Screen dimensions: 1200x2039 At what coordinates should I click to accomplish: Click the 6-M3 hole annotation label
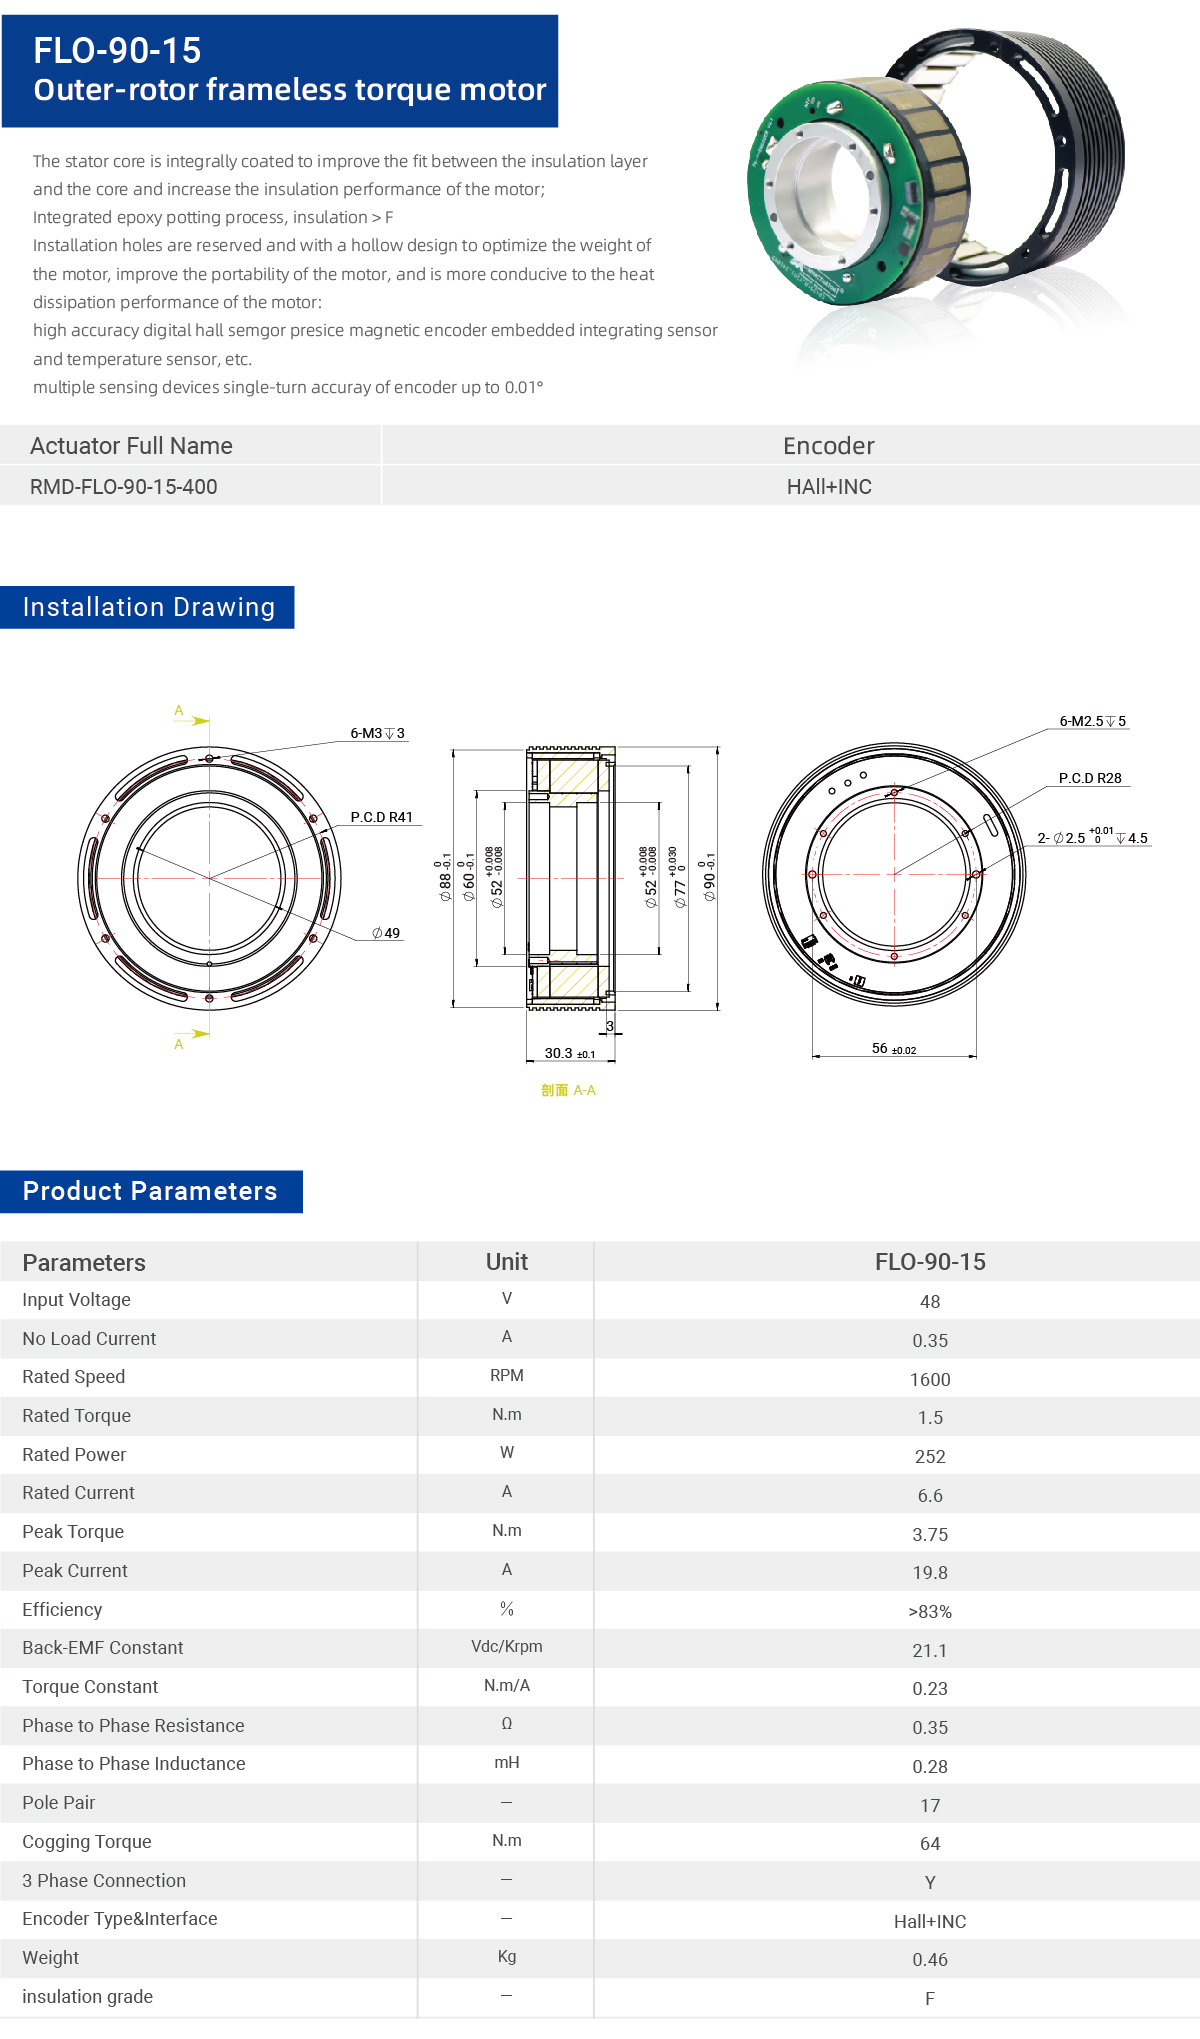coord(377,733)
